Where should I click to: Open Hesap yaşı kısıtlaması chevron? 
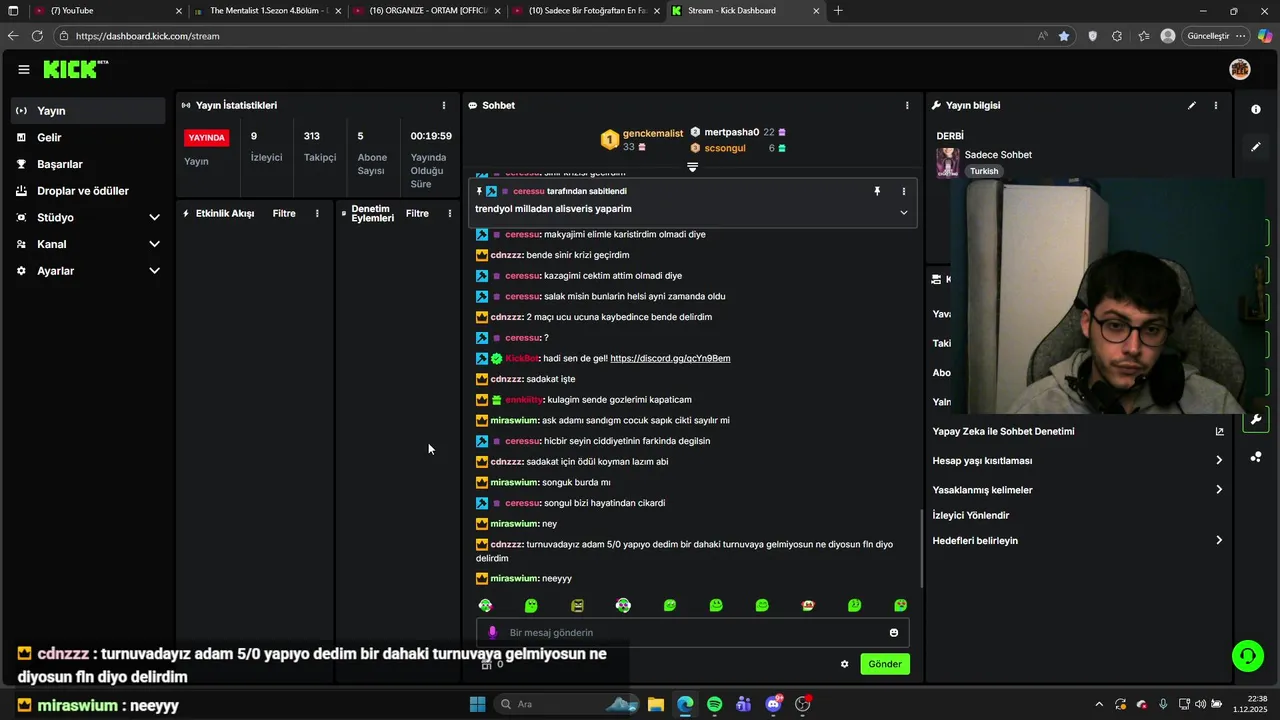1219,460
